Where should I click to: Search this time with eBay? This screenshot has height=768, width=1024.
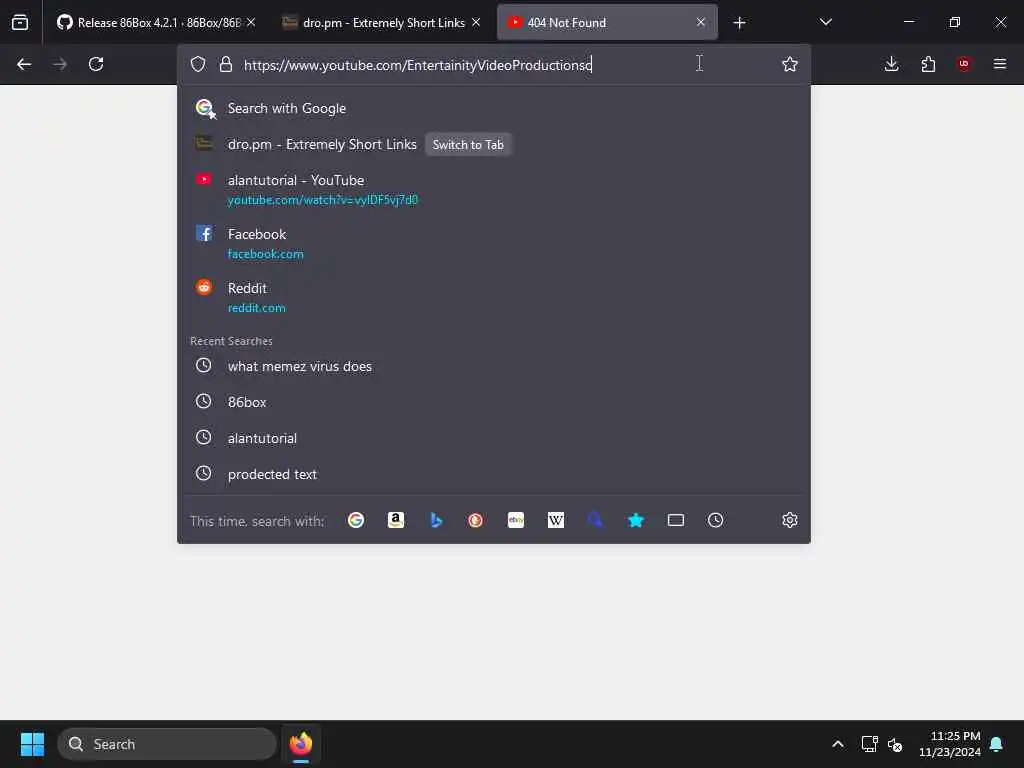(516, 520)
